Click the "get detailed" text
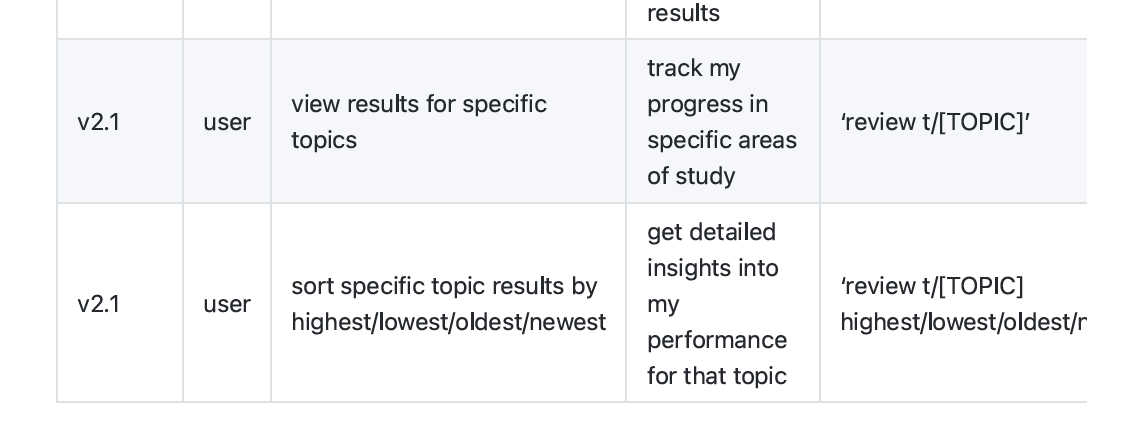Image resolution: width=1123 pixels, height=422 pixels. tap(711, 232)
